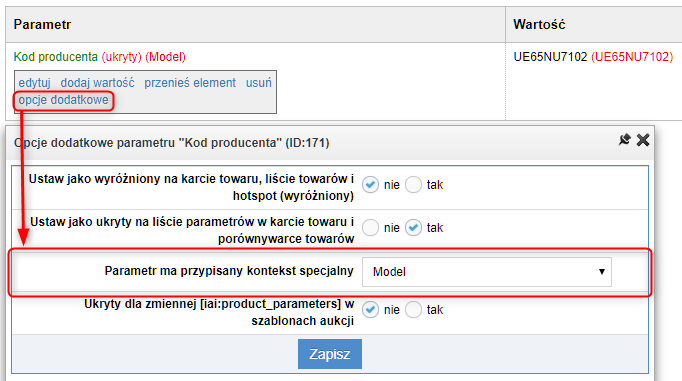Screen dimensions: 682x381
Task: Click the 'dodaj wartość' link
Action: [97, 83]
